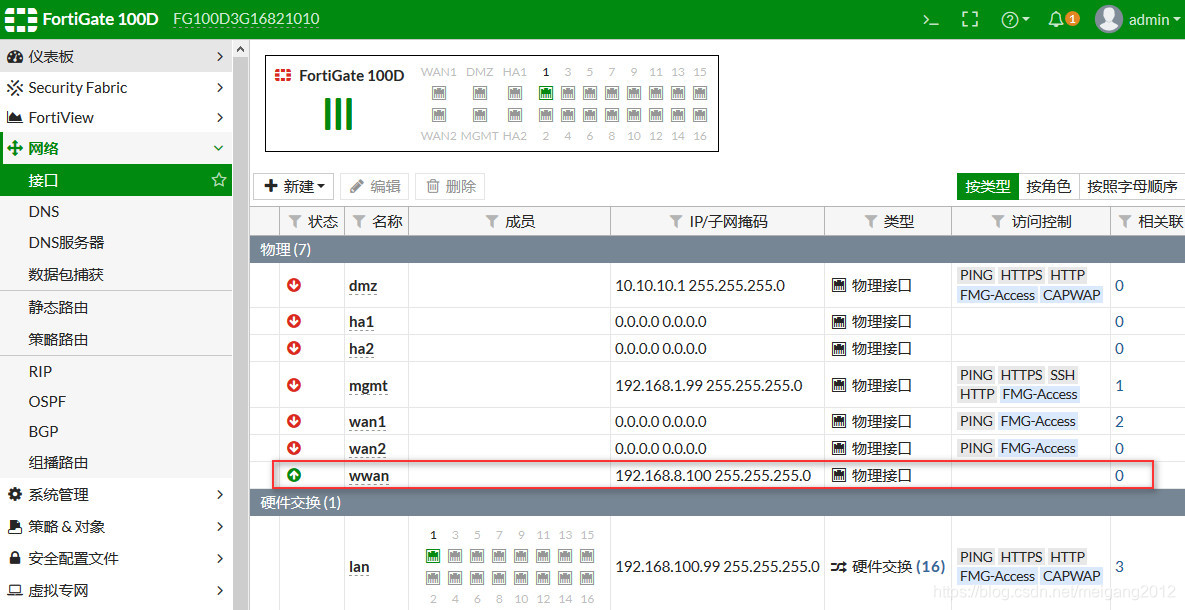The width and height of the screenshot is (1185, 610).
Task: Select the mgmt interface name
Action: tap(368, 386)
